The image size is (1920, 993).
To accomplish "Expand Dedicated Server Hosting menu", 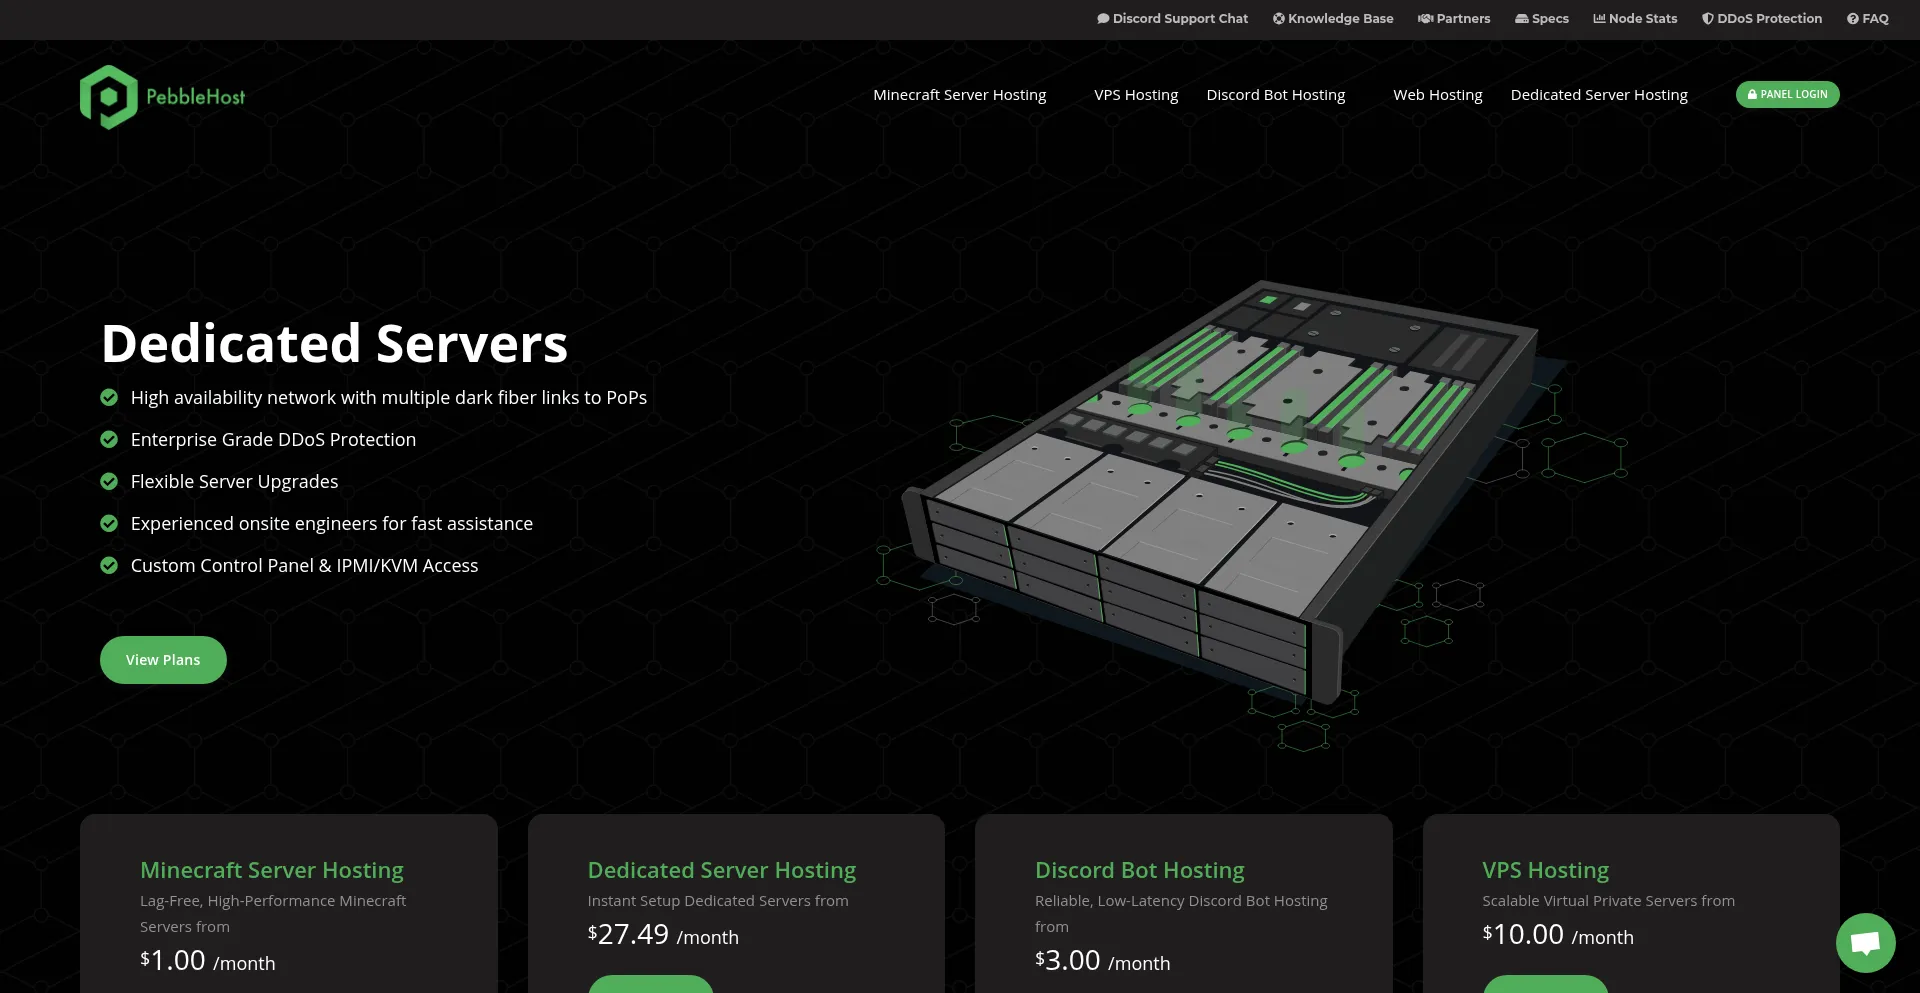I will [x=1598, y=95].
